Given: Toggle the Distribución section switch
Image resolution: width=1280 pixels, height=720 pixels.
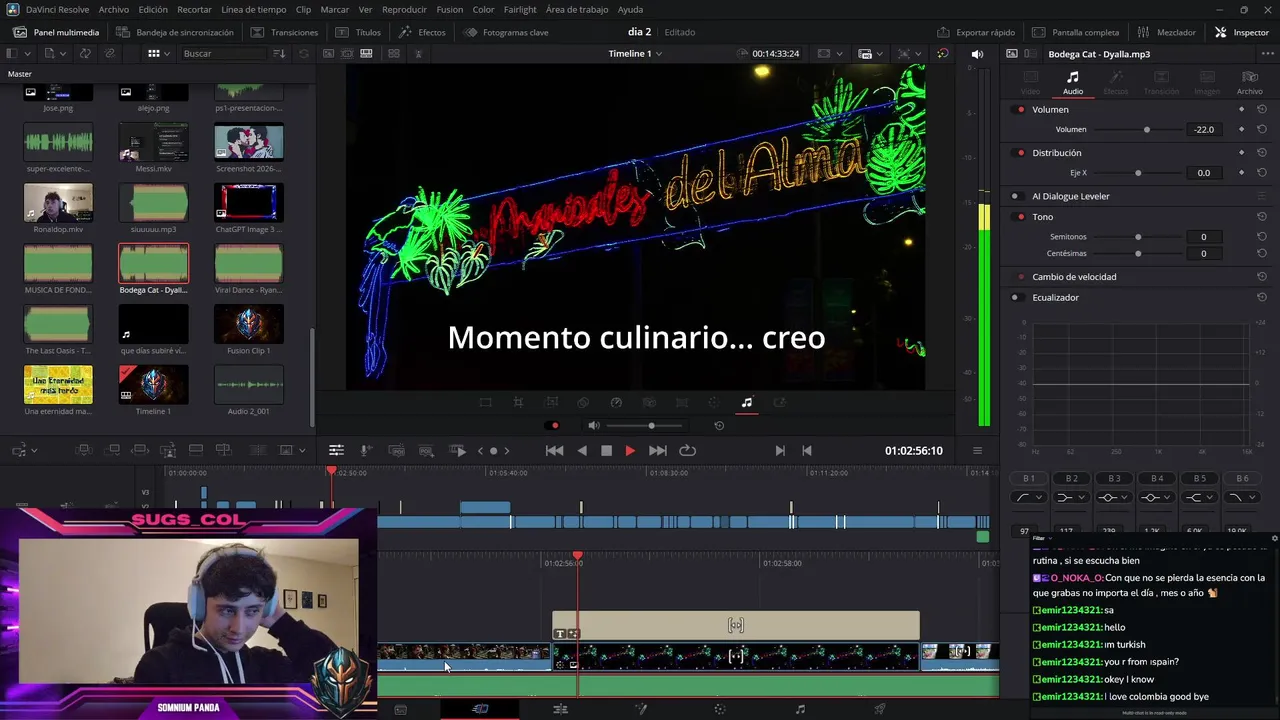Looking at the screenshot, I should click(x=1020, y=153).
